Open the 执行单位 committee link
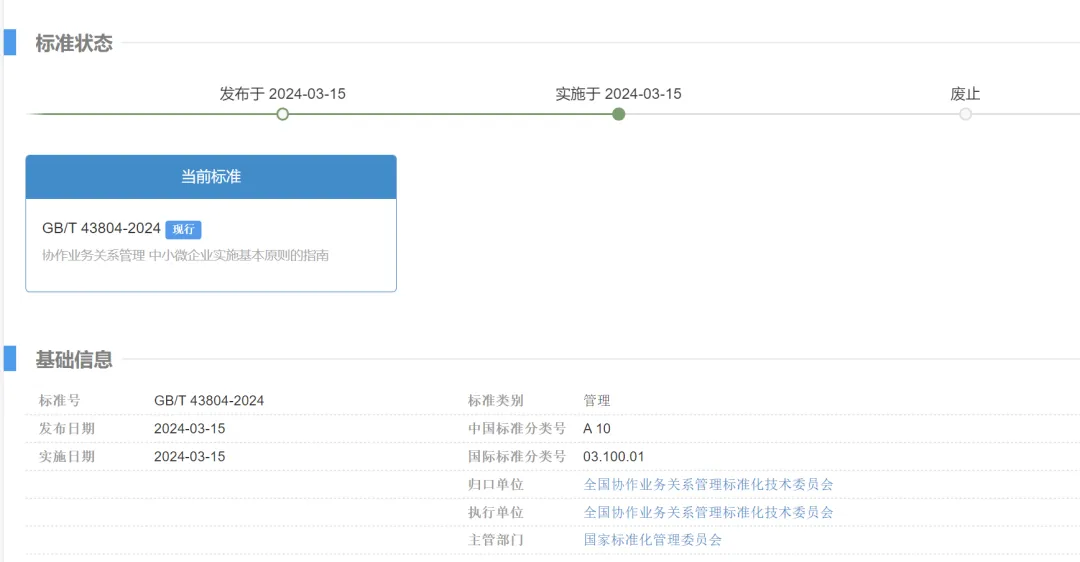 pyautogui.click(x=708, y=512)
